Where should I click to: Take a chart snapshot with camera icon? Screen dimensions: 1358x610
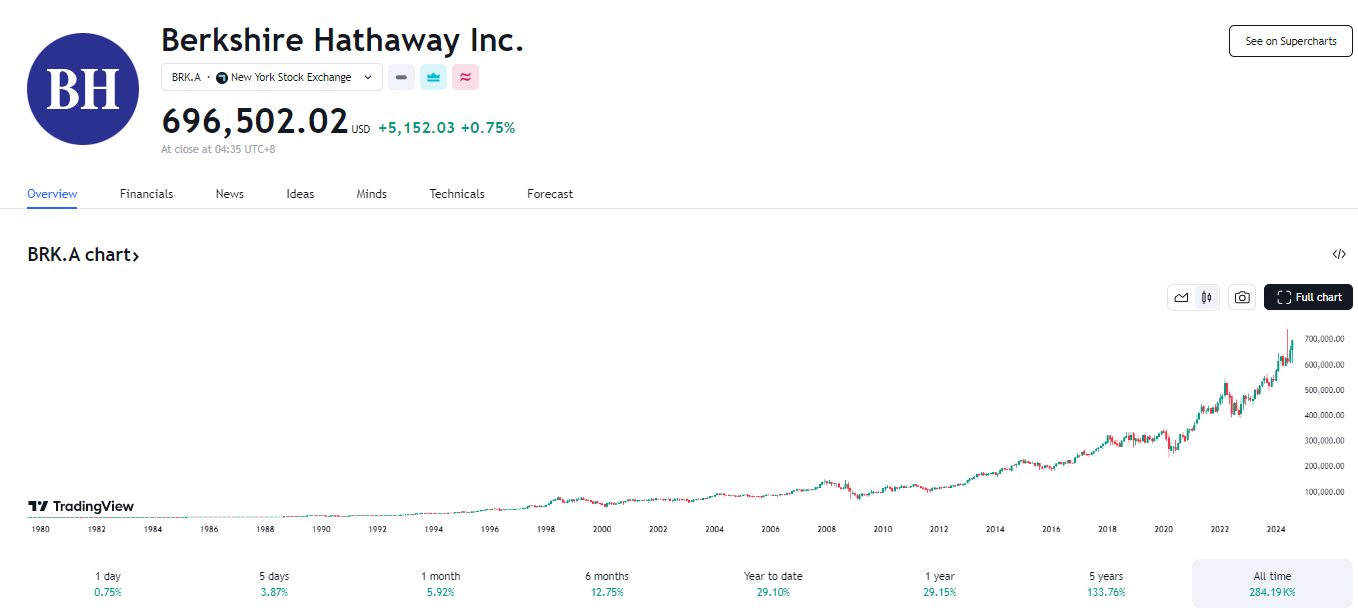point(1241,297)
